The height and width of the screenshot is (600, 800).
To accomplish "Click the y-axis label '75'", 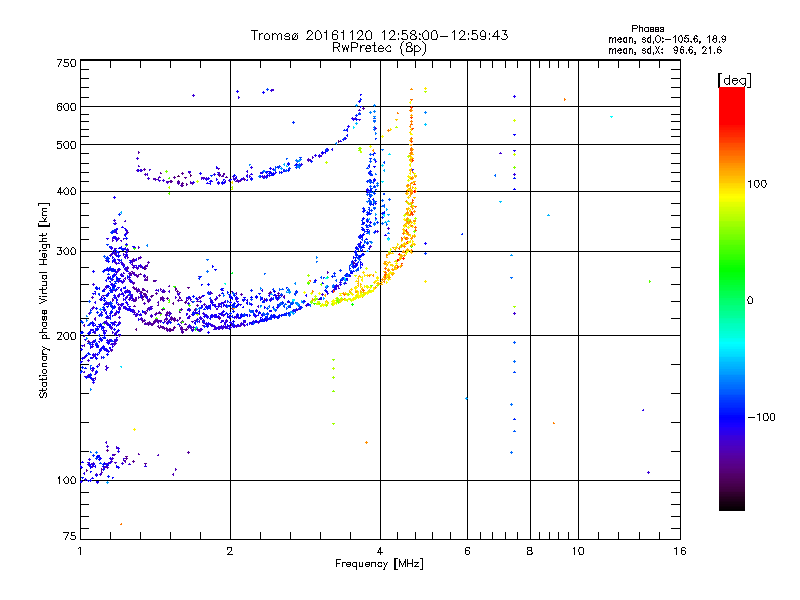I will tap(70, 536).
